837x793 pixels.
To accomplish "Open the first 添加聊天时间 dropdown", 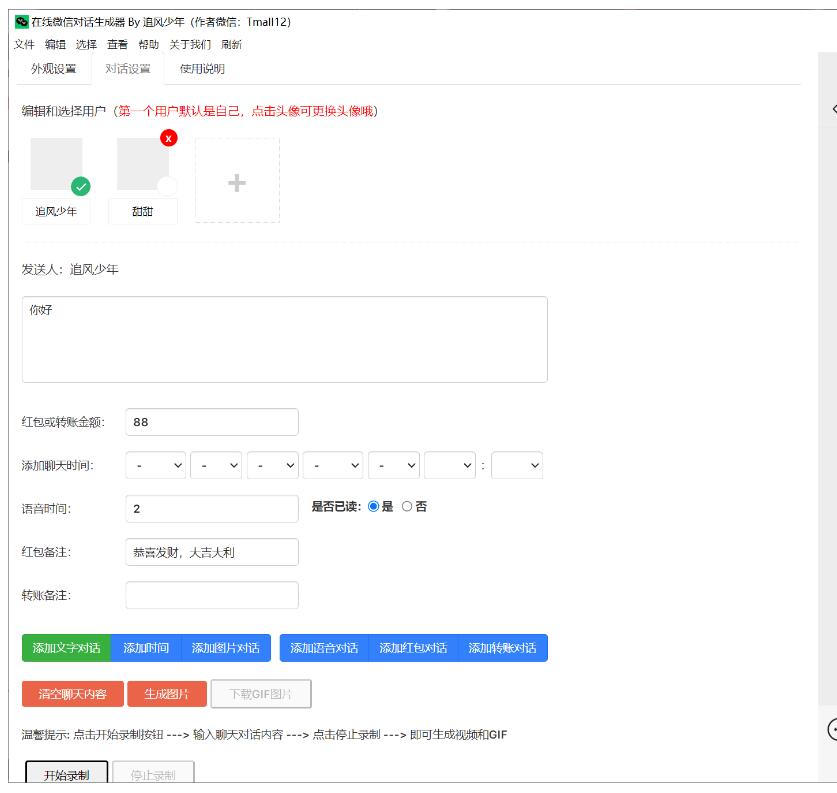I will point(156,465).
